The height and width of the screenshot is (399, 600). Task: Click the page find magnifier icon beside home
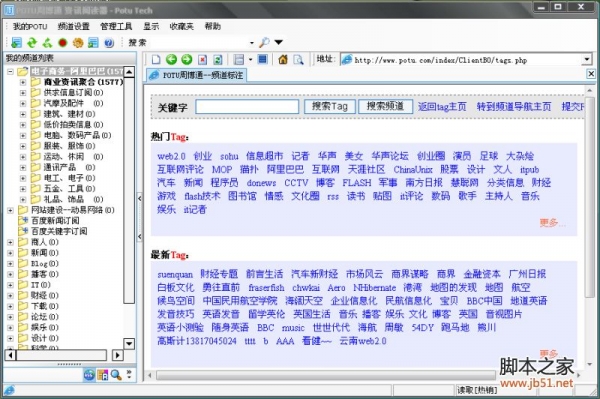click(298, 60)
